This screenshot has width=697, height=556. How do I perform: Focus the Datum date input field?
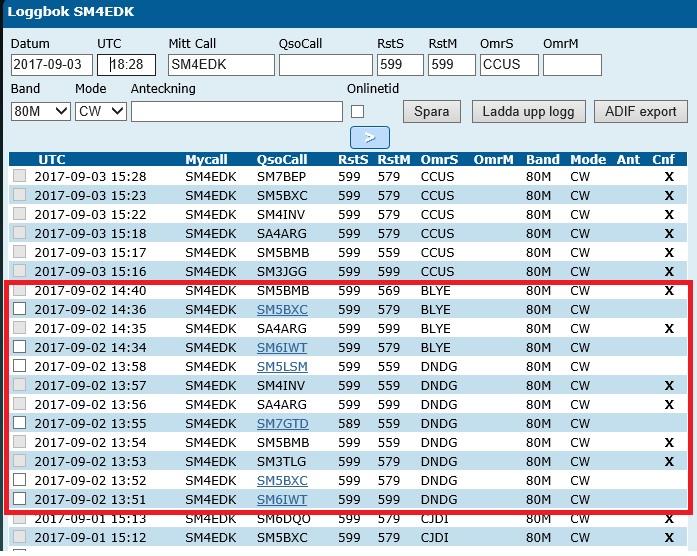tap(51, 65)
